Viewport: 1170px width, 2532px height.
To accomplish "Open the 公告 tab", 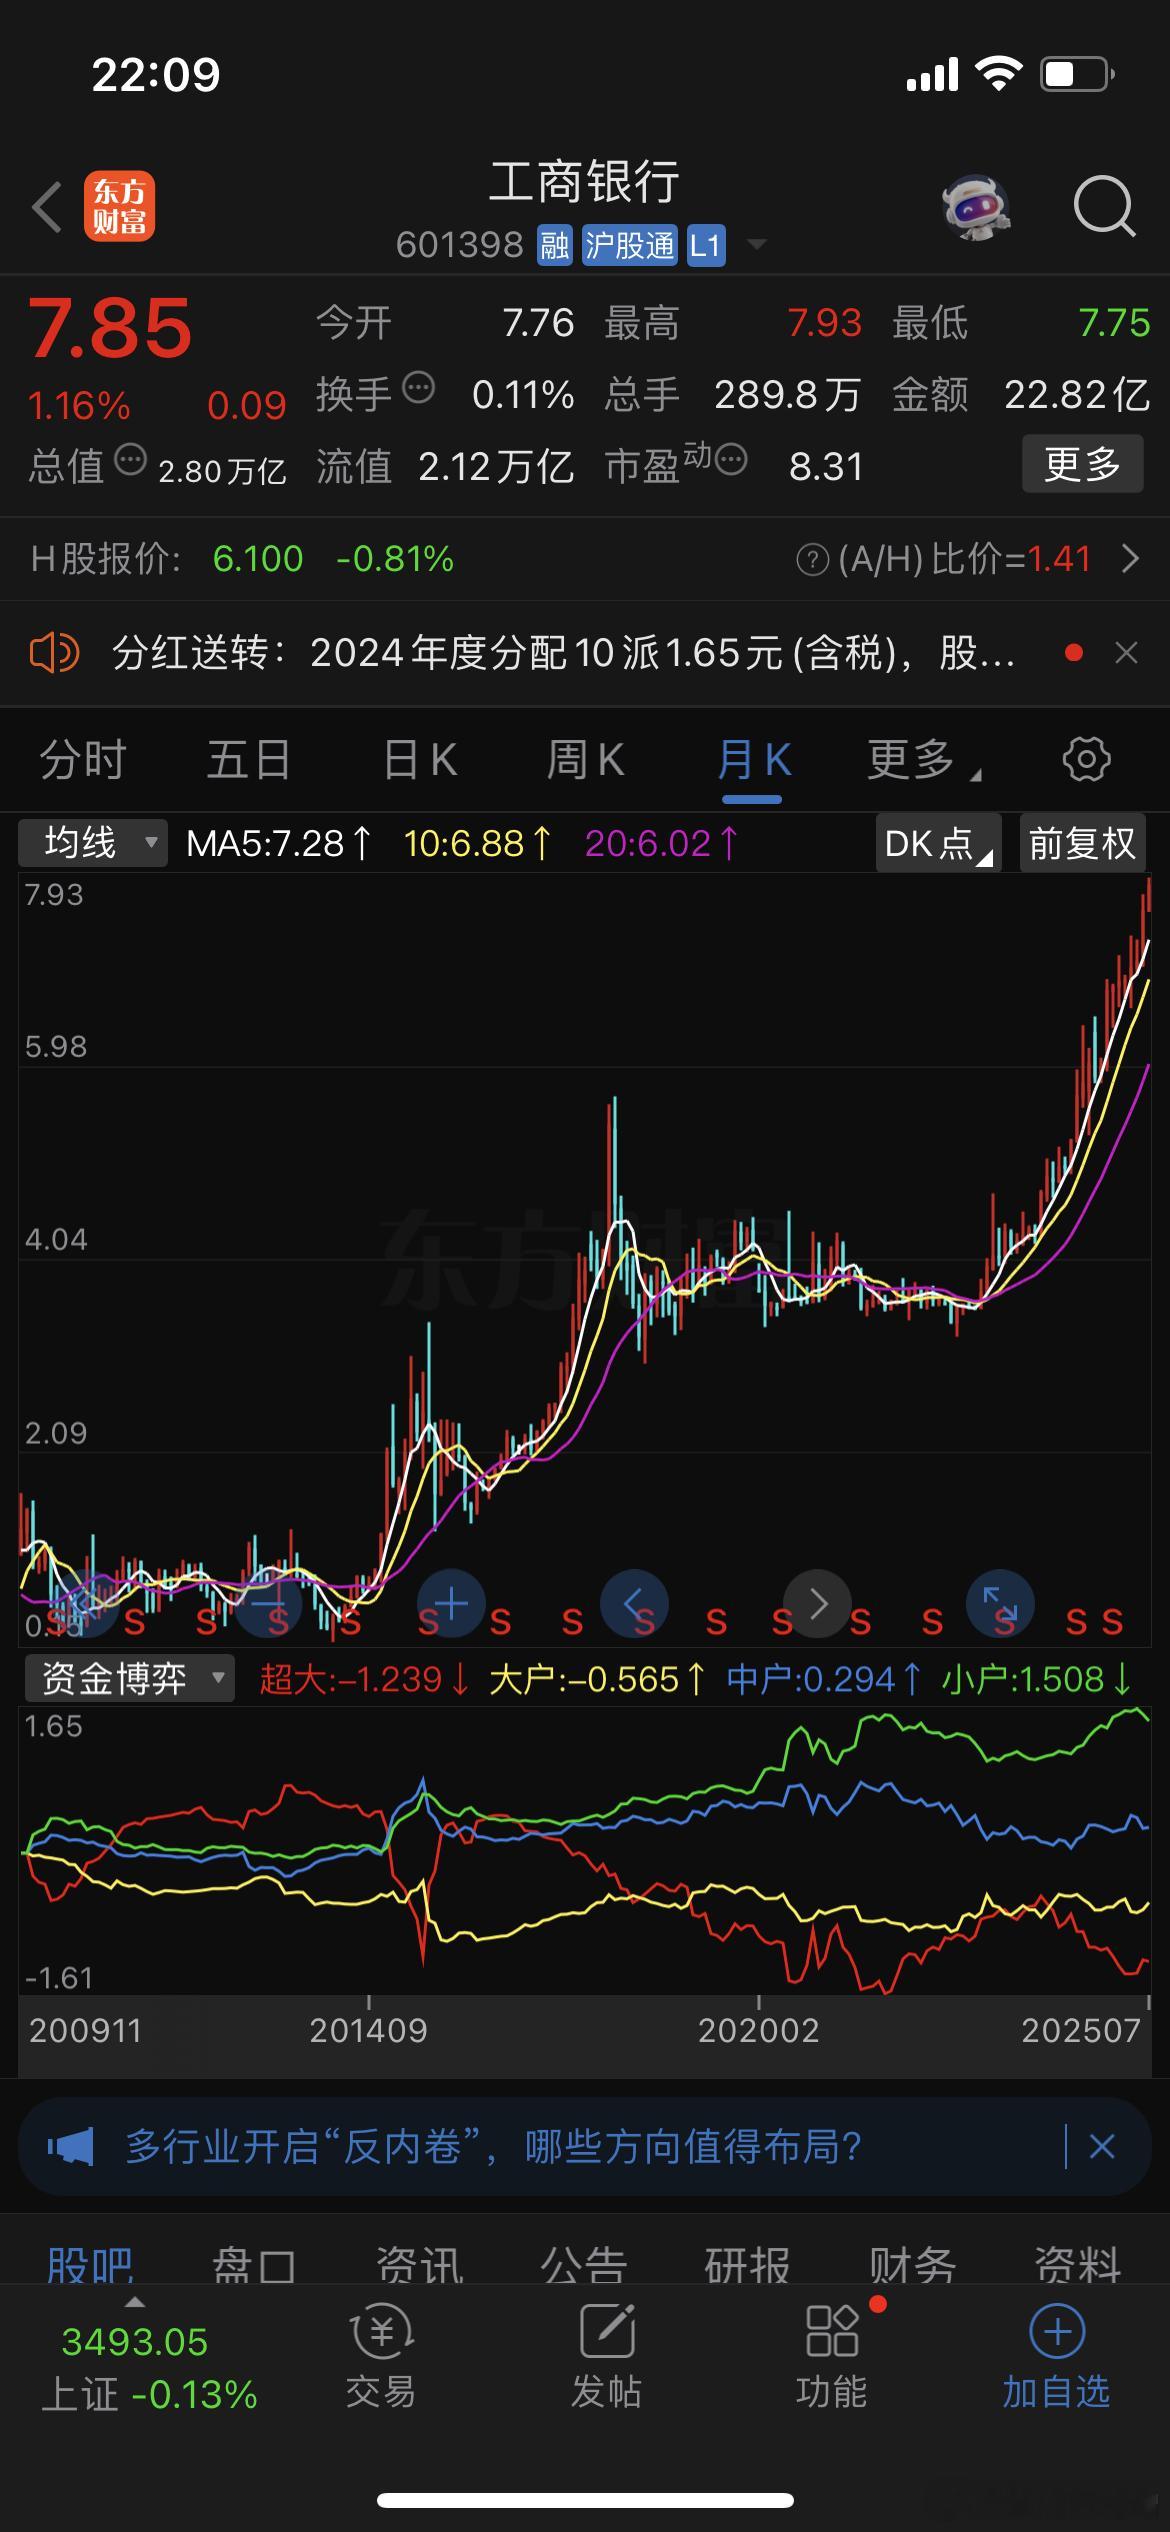I will tap(584, 2264).
